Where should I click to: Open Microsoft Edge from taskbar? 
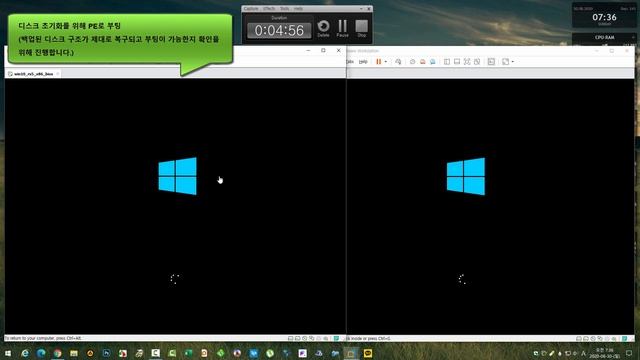click(x=41, y=353)
